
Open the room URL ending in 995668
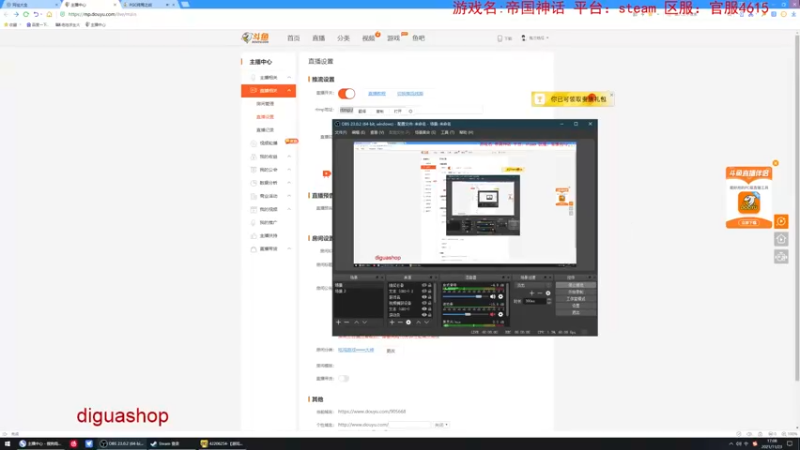tap(371, 412)
